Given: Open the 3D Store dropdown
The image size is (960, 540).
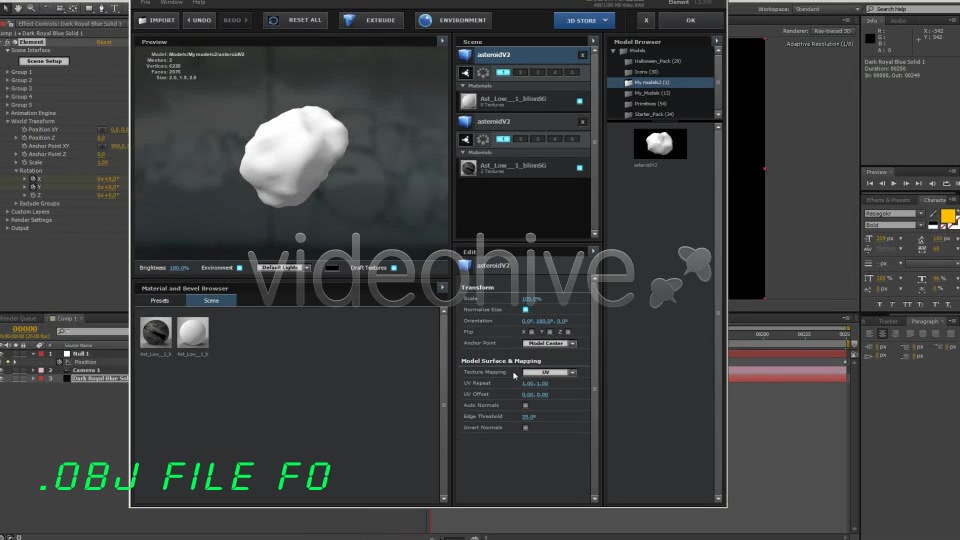Looking at the screenshot, I should tap(584, 20).
